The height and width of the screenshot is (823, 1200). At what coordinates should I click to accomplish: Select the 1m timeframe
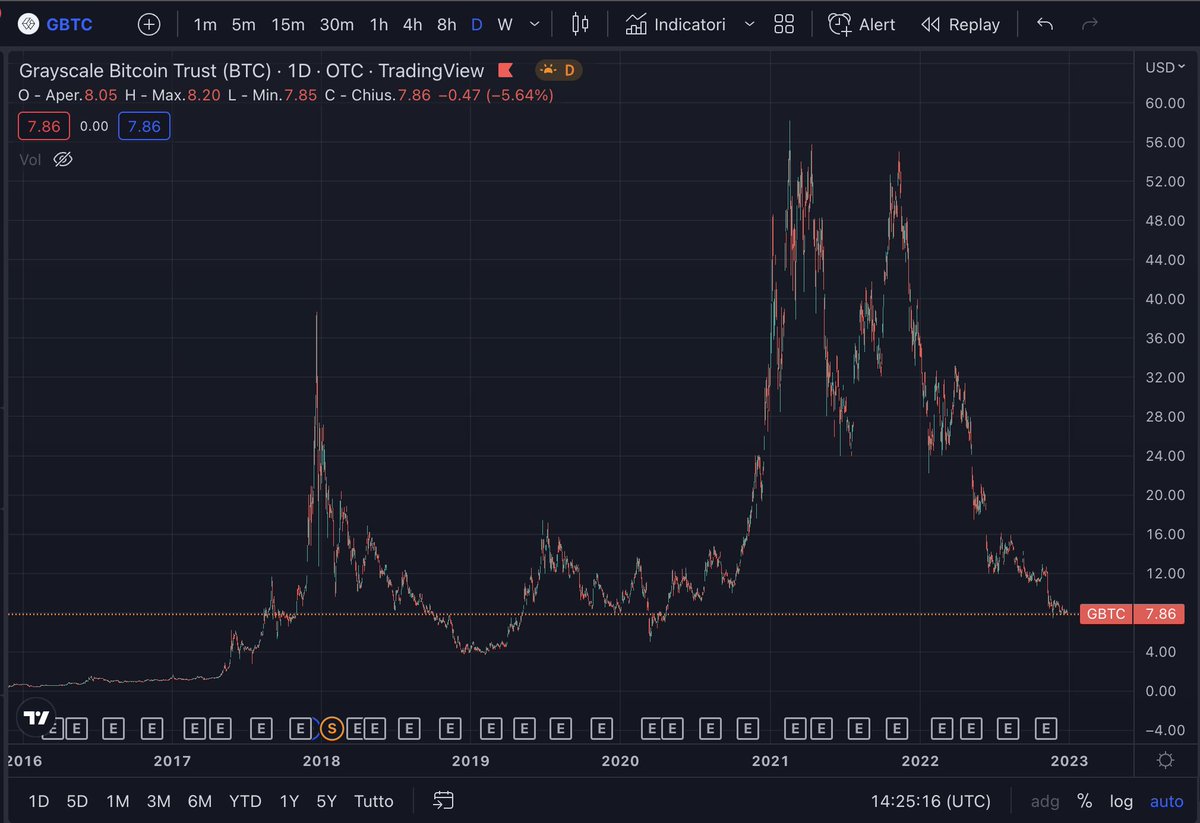(204, 24)
